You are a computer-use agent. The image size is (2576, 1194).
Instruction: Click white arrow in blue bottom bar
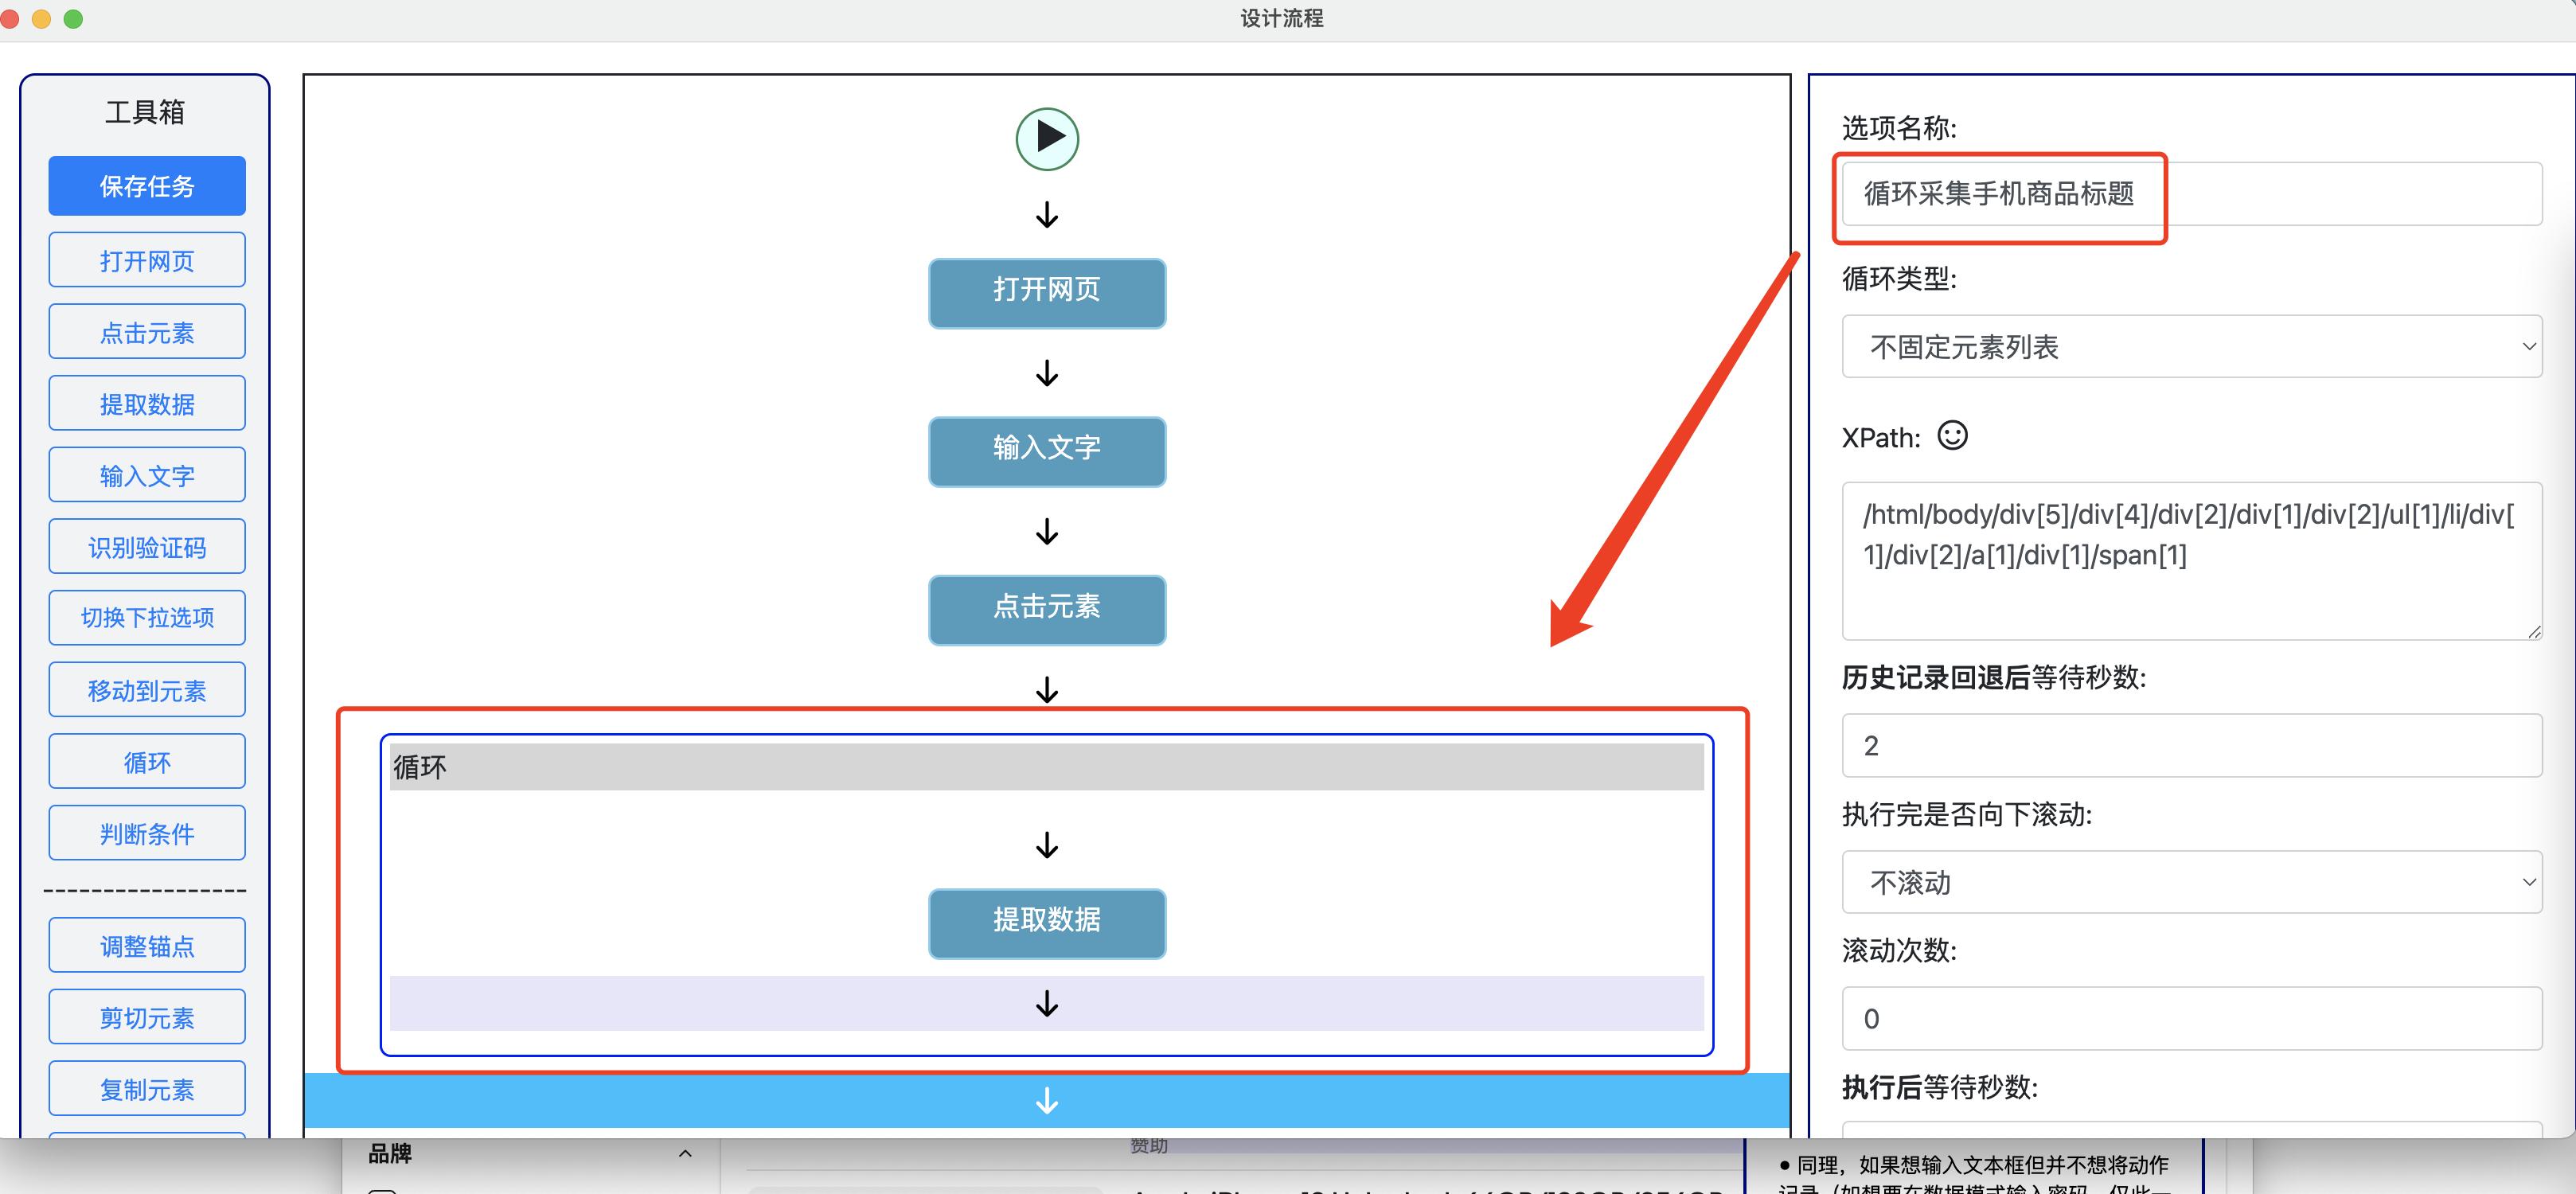(x=1047, y=1101)
